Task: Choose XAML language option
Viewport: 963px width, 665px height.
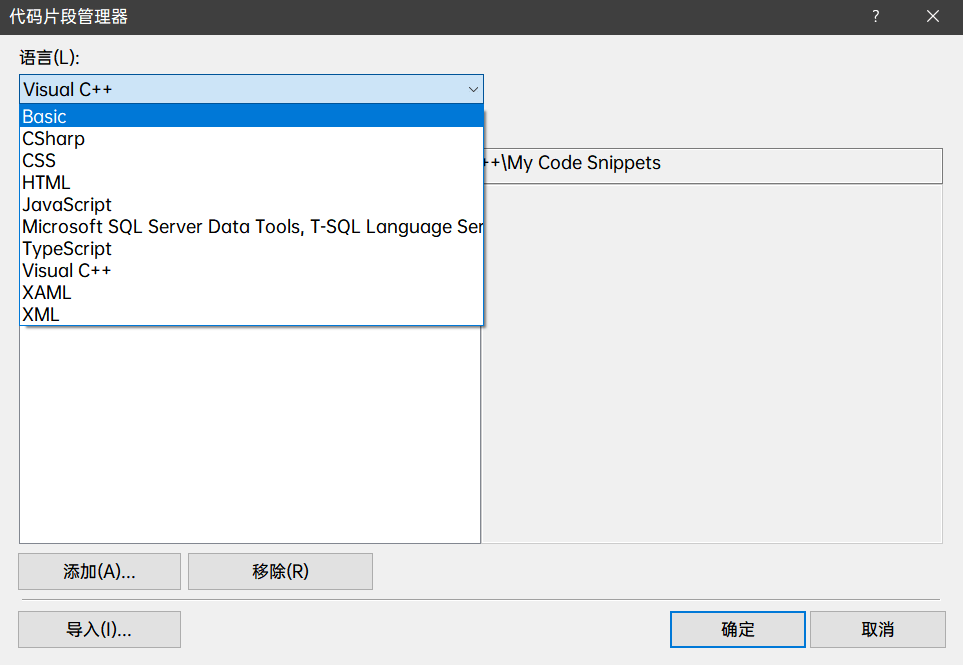Action: (251, 293)
